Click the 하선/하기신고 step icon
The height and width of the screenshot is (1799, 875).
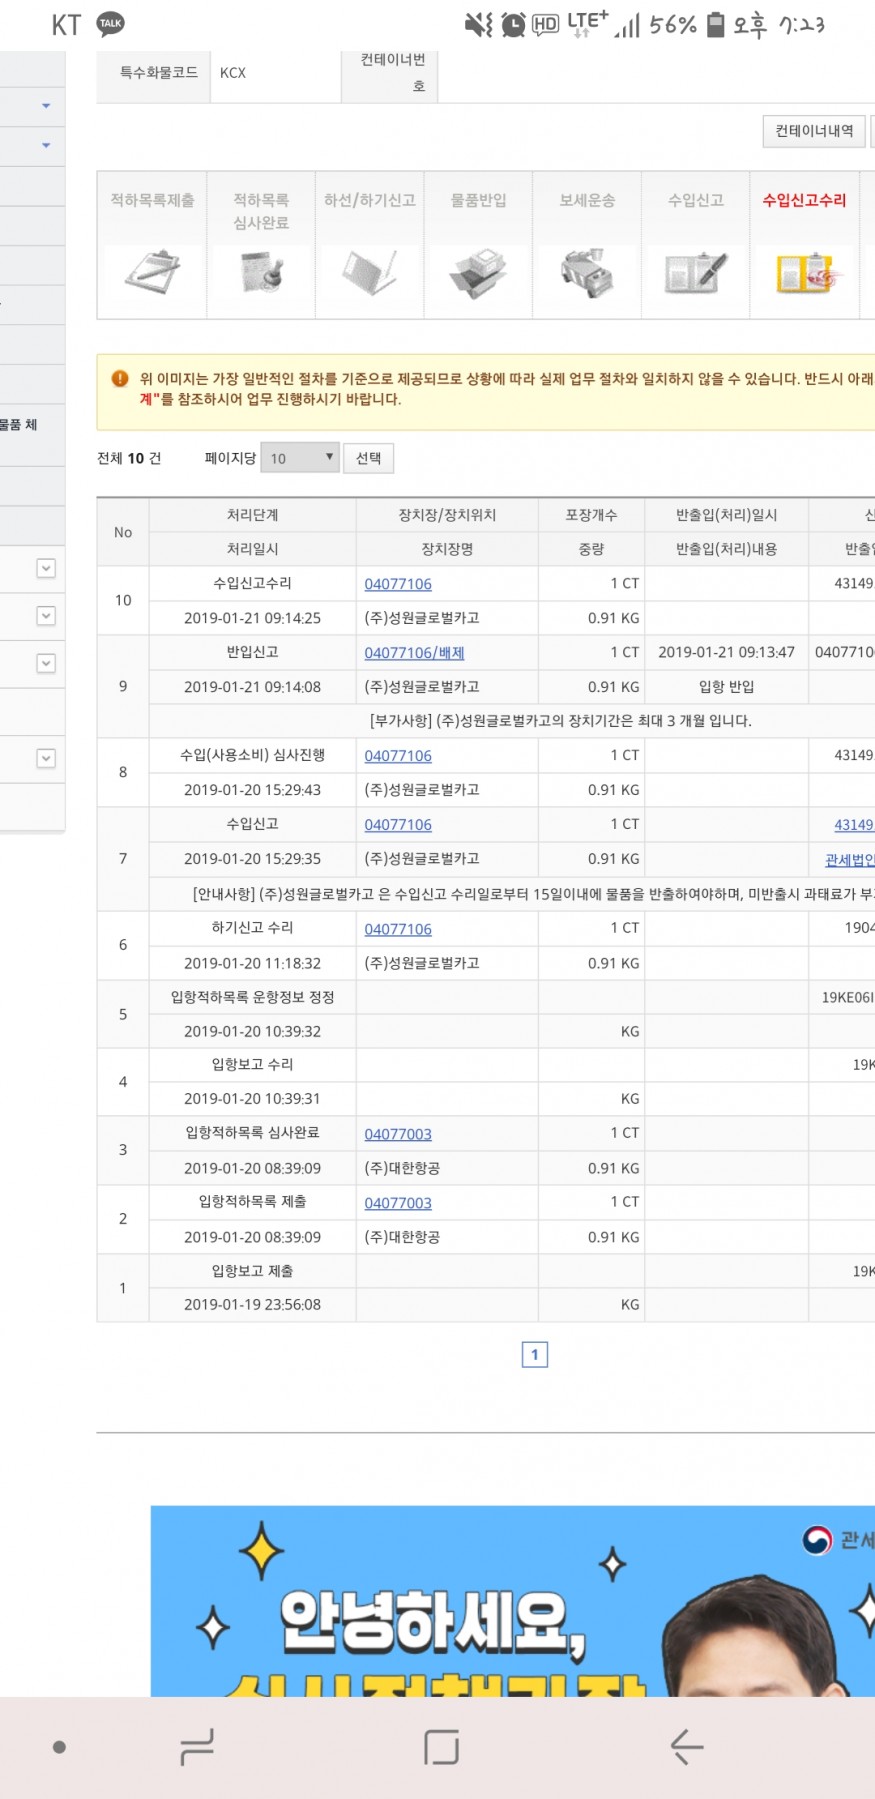click(x=369, y=272)
